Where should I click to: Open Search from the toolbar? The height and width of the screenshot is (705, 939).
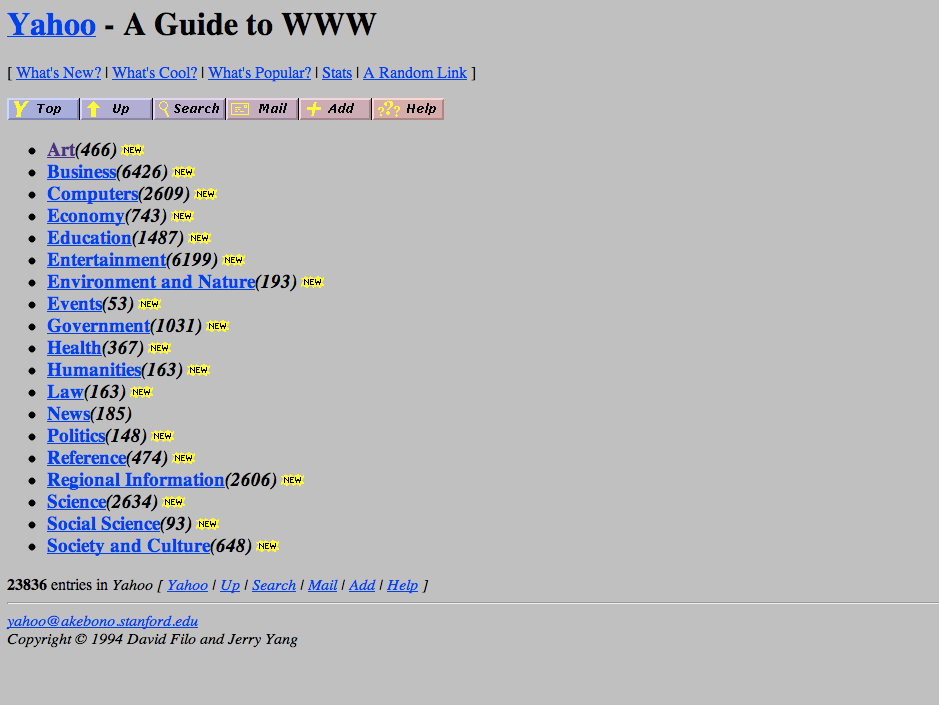point(189,109)
